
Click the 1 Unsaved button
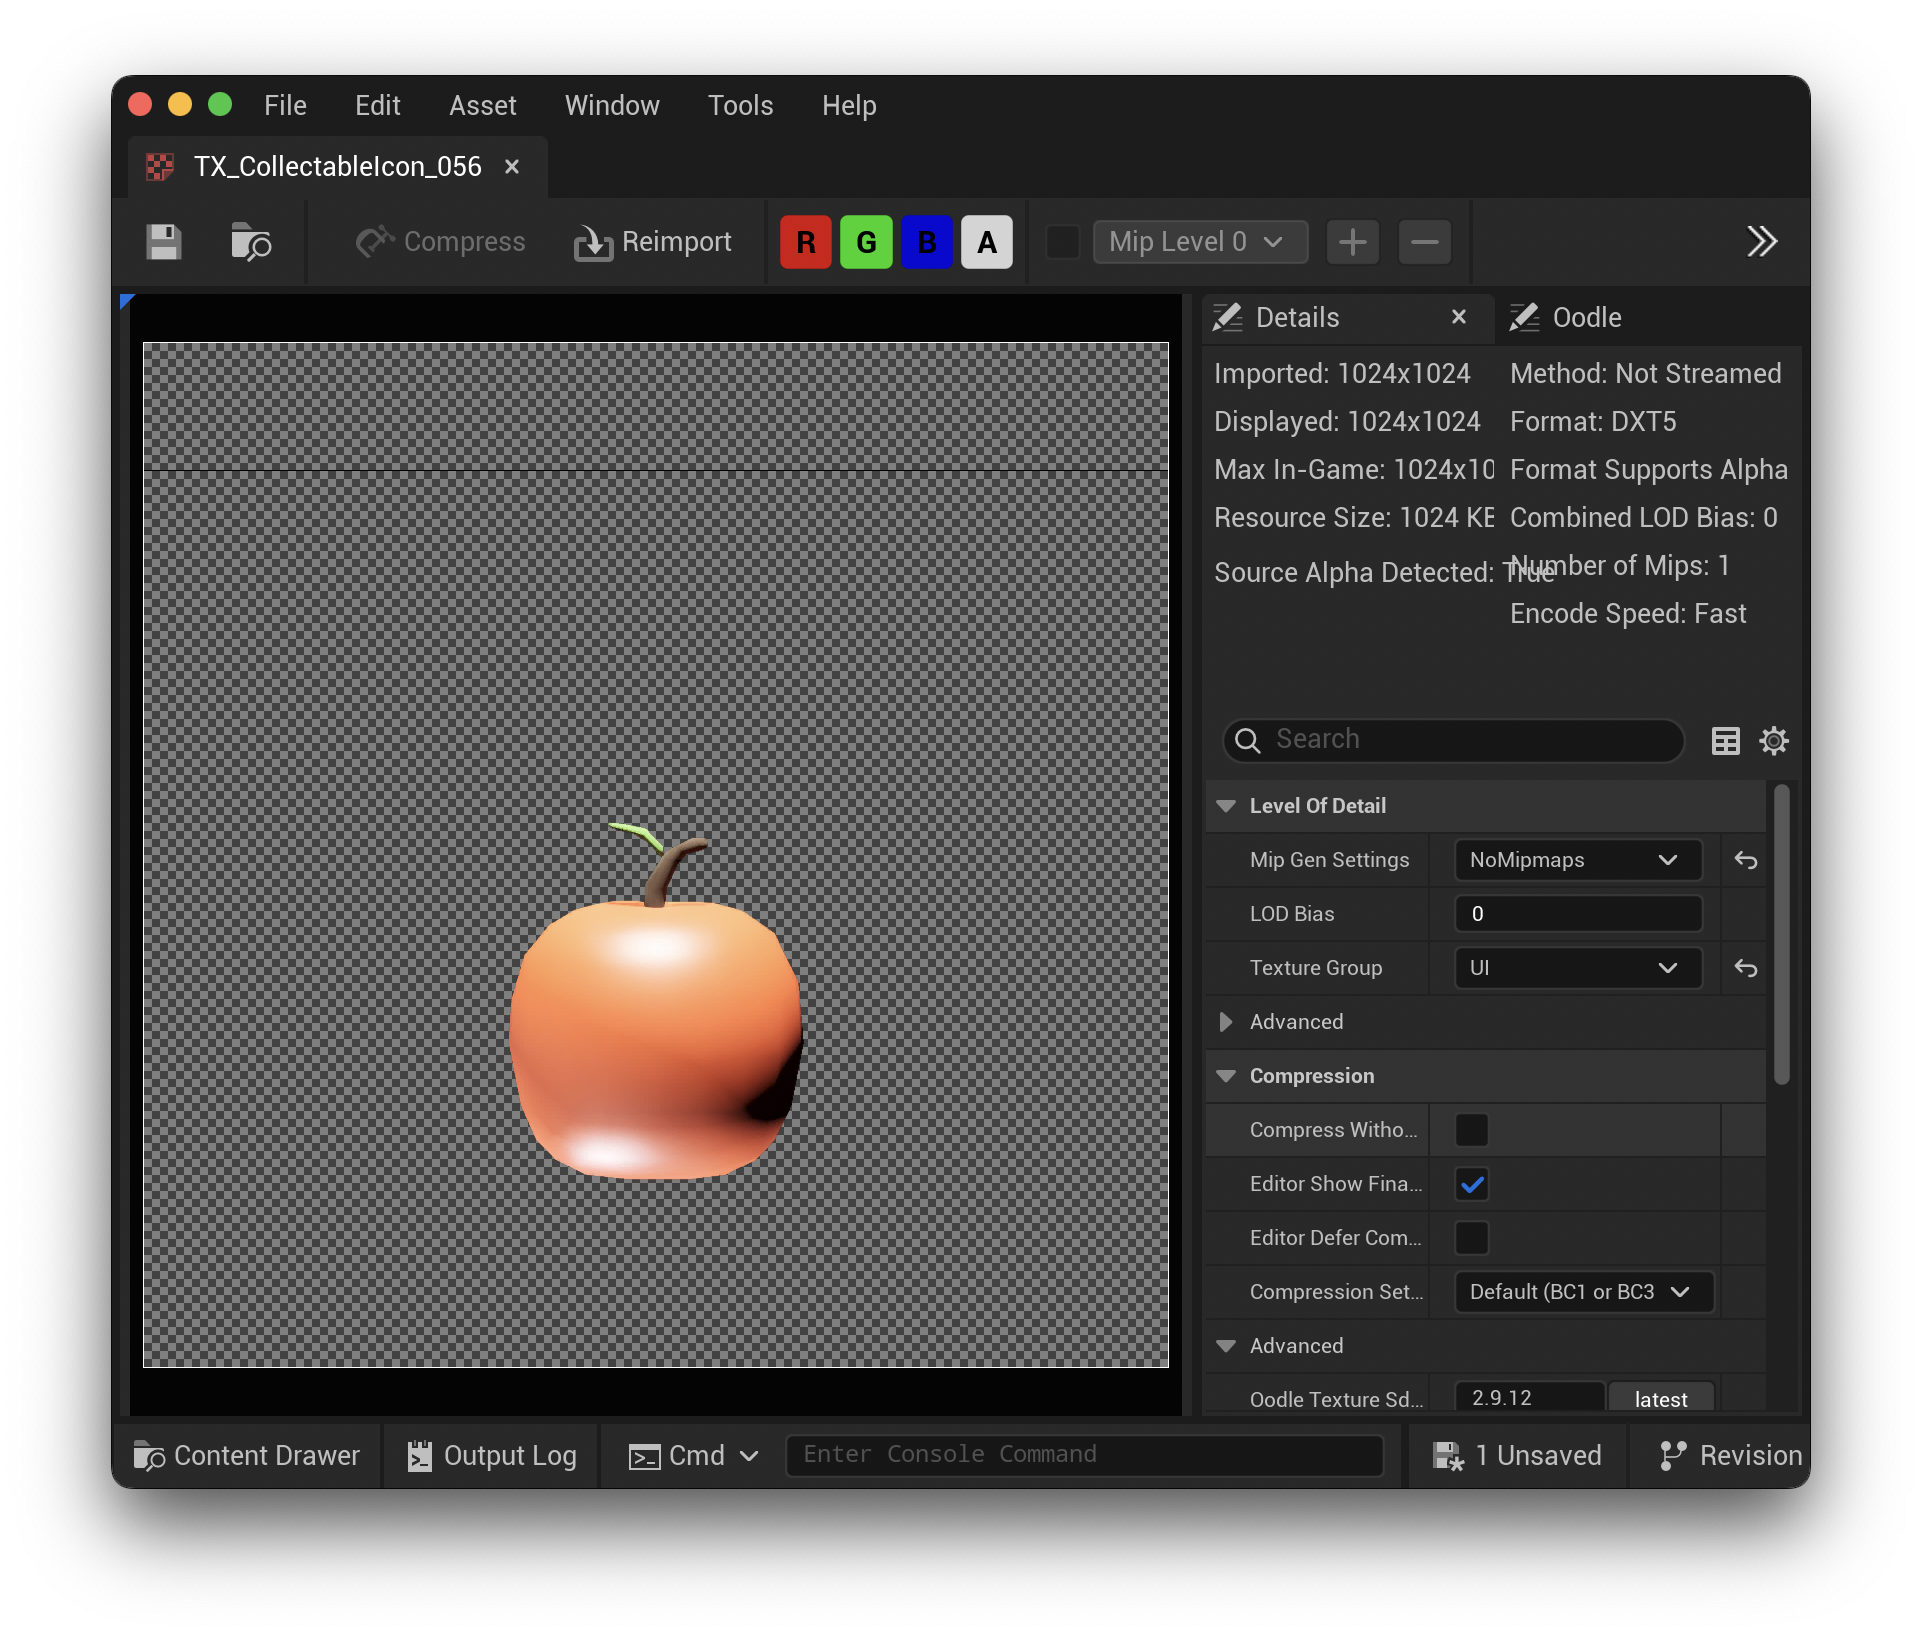(1517, 1455)
